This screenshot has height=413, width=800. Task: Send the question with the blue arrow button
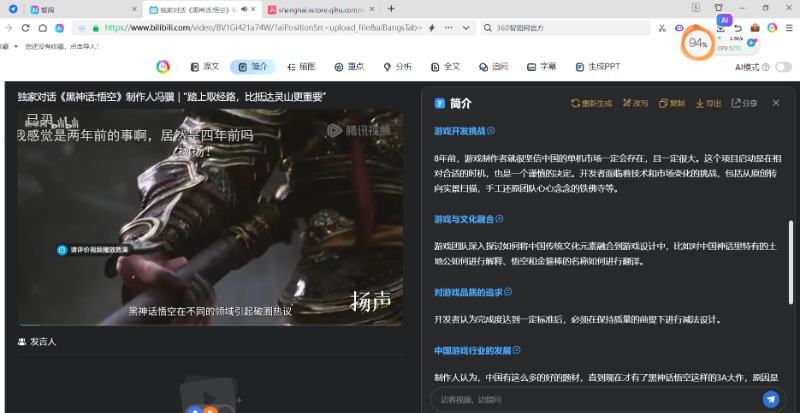click(770, 399)
